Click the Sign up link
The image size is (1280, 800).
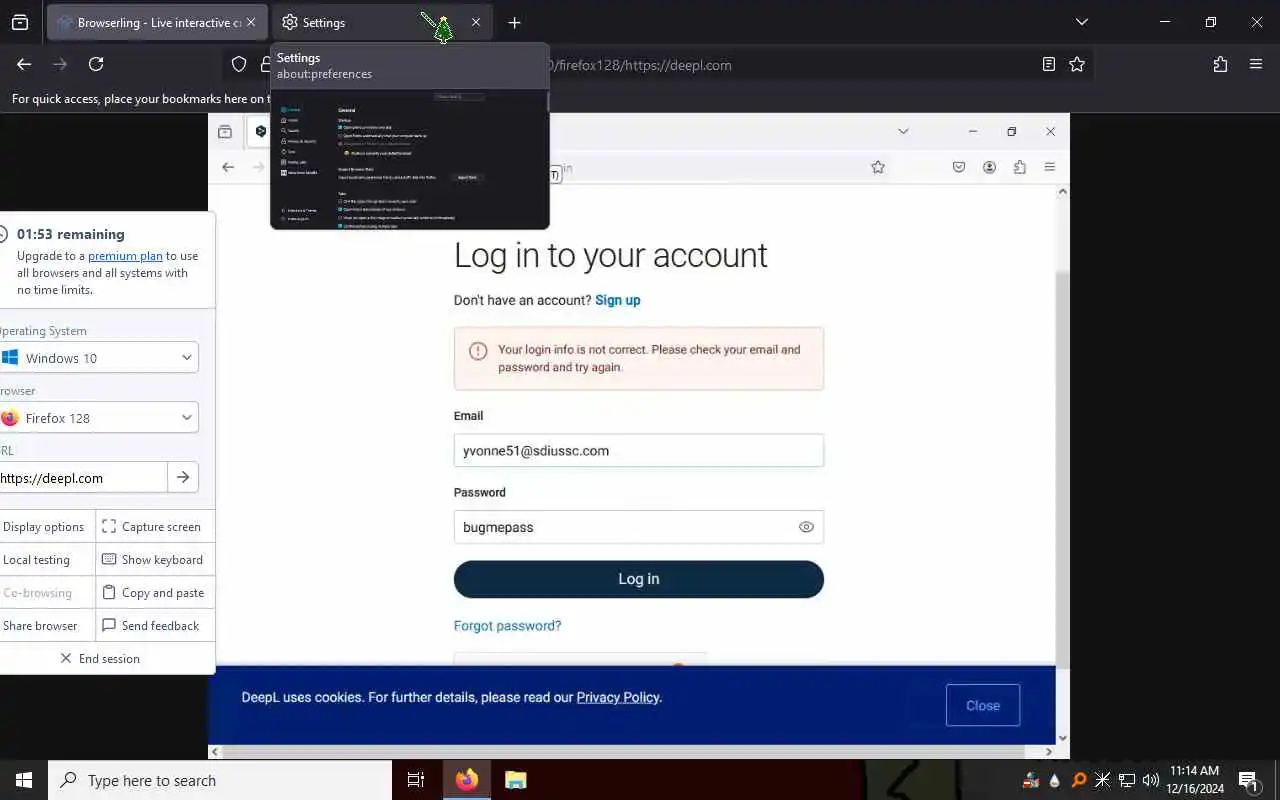point(618,300)
